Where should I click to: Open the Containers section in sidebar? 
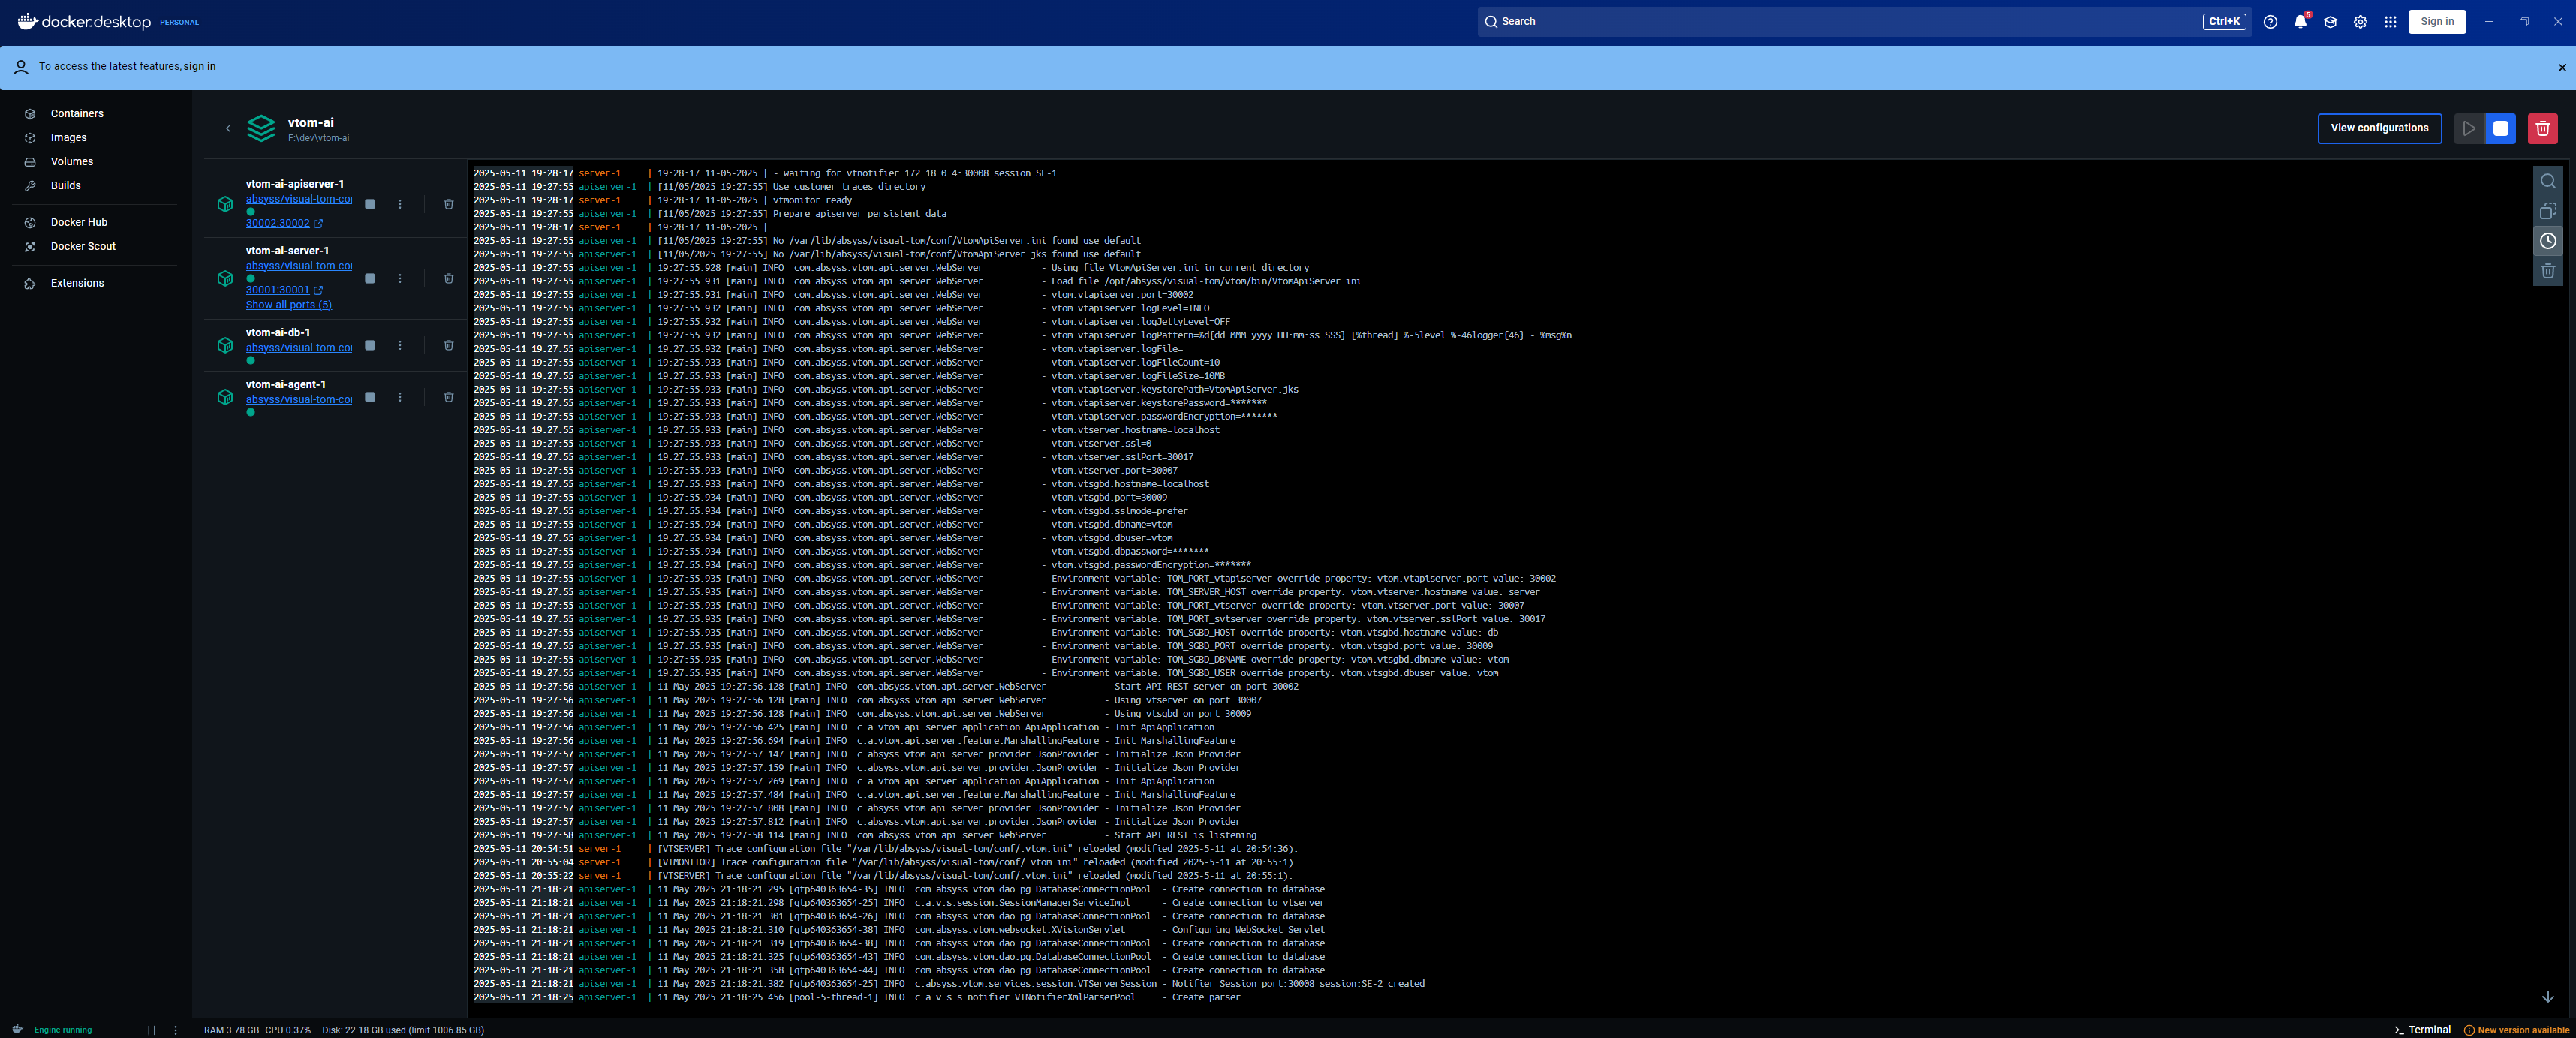click(x=77, y=114)
